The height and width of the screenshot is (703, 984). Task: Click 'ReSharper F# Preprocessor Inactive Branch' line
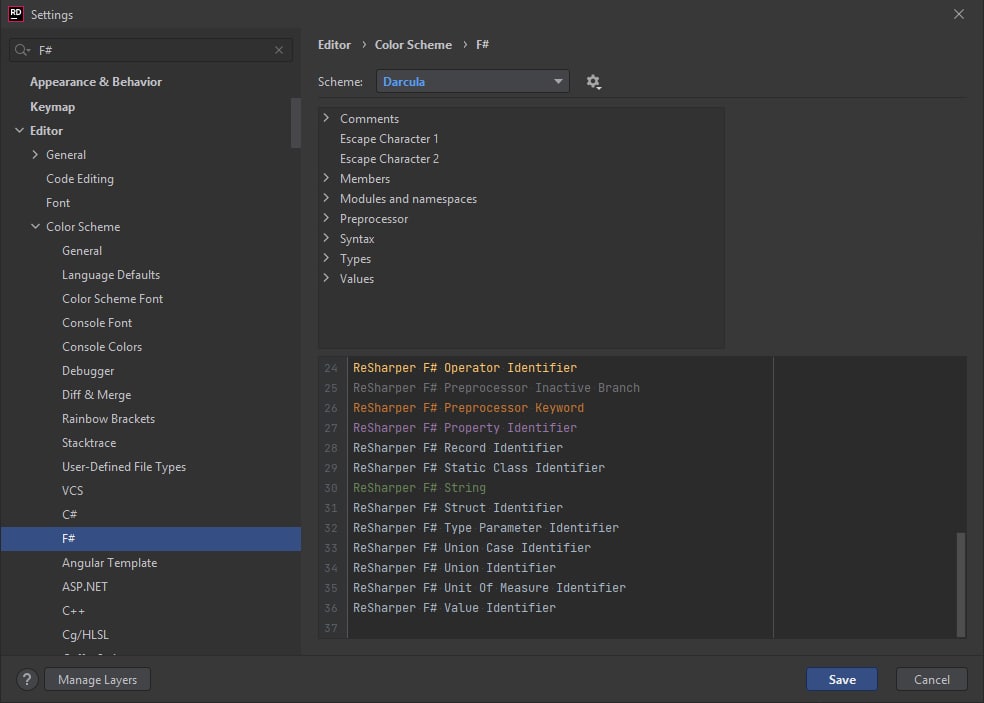point(496,388)
